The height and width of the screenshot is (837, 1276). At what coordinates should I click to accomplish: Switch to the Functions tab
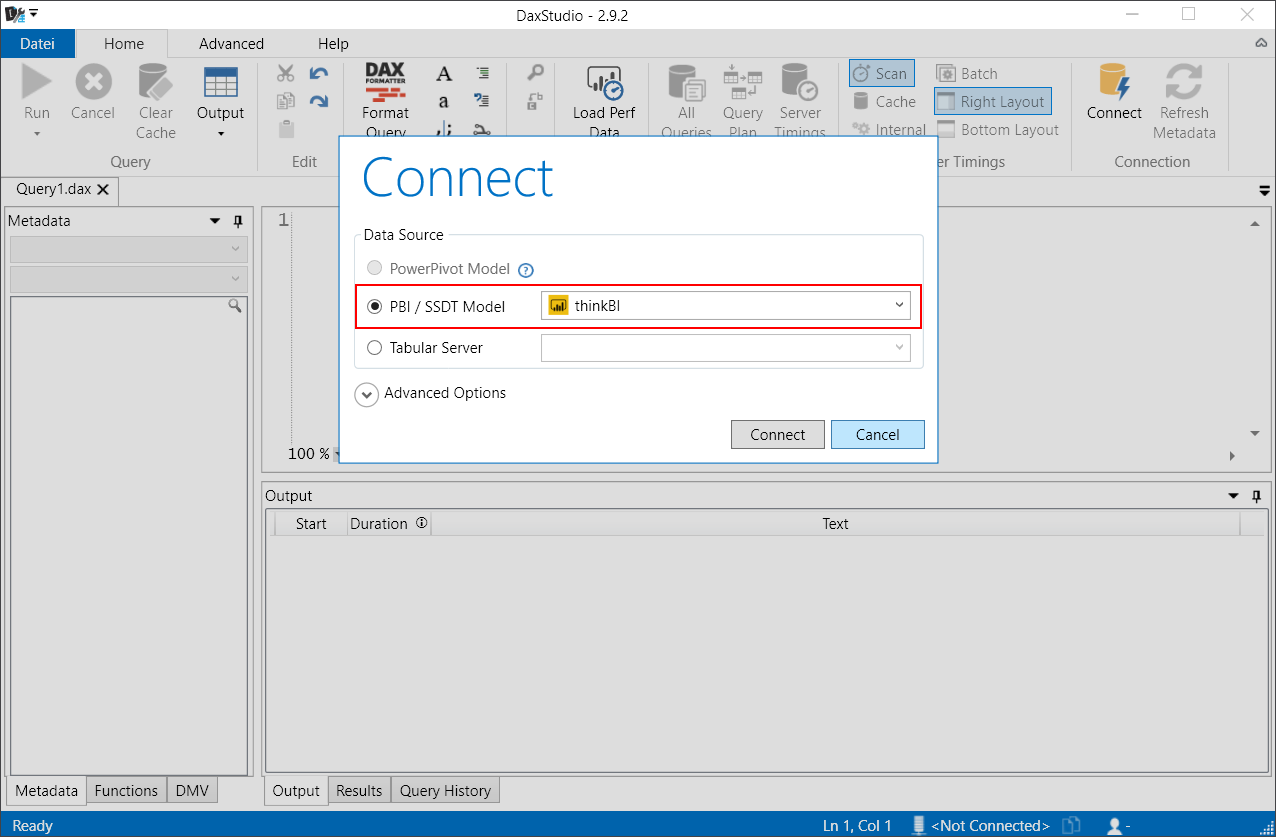coord(126,790)
